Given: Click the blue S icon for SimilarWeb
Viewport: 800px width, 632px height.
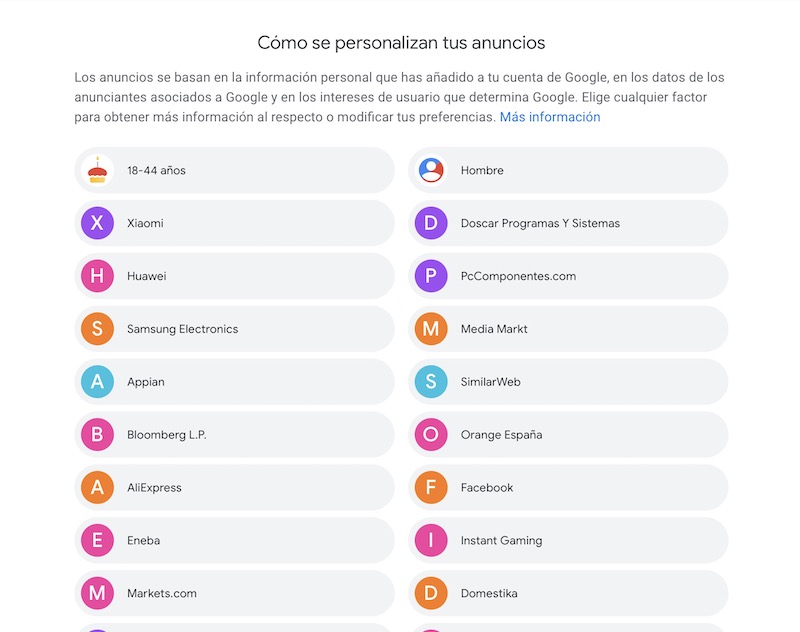Looking at the screenshot, I should pos(431,382).
